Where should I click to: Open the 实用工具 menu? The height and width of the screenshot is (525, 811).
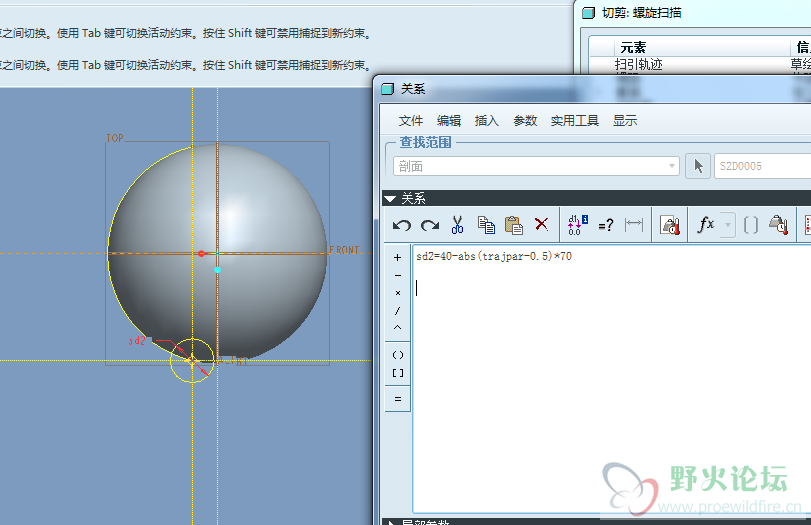[575, 121]
